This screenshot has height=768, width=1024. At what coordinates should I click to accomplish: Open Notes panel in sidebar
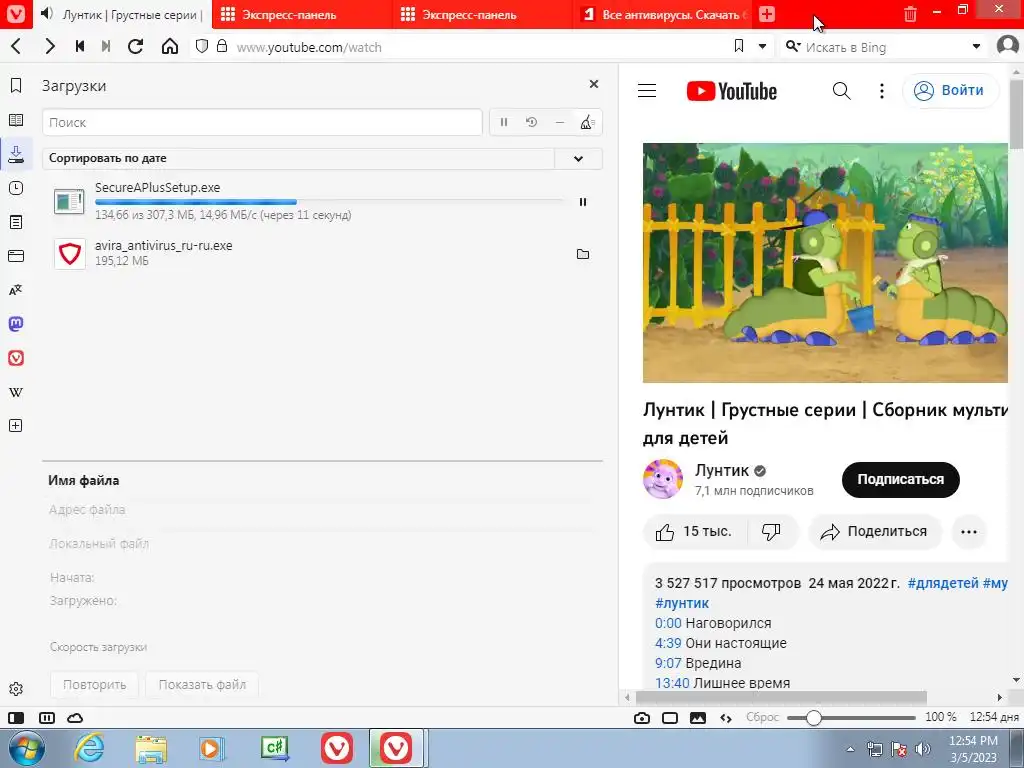pyautogui.click(x=16, y=222)
